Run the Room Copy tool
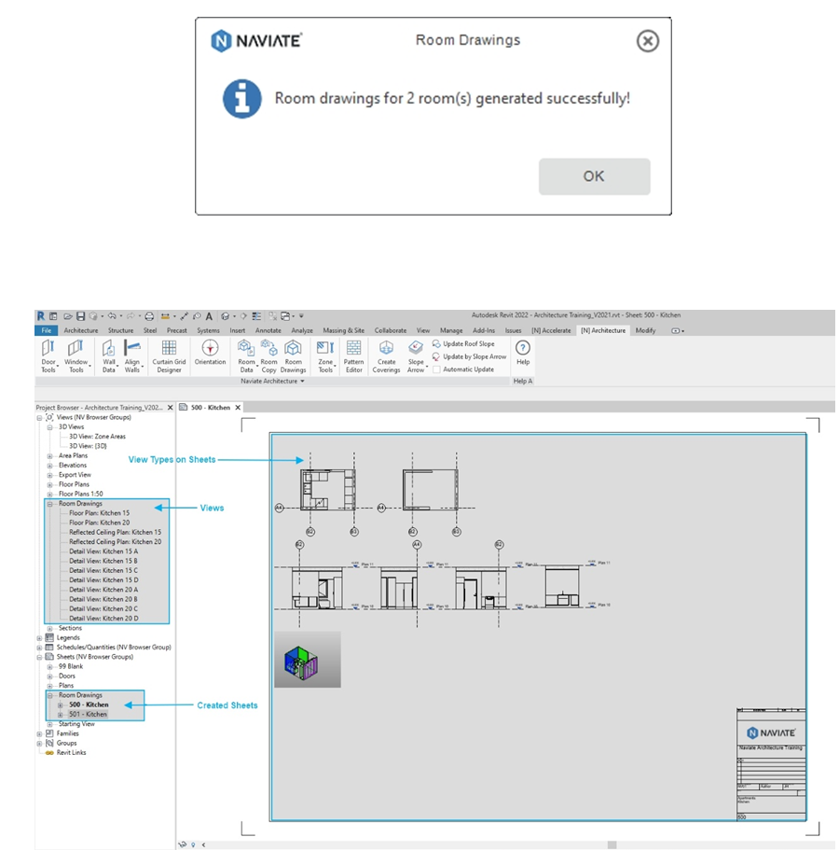The width and height of the screenshot is (839, 850). [269, 356]
